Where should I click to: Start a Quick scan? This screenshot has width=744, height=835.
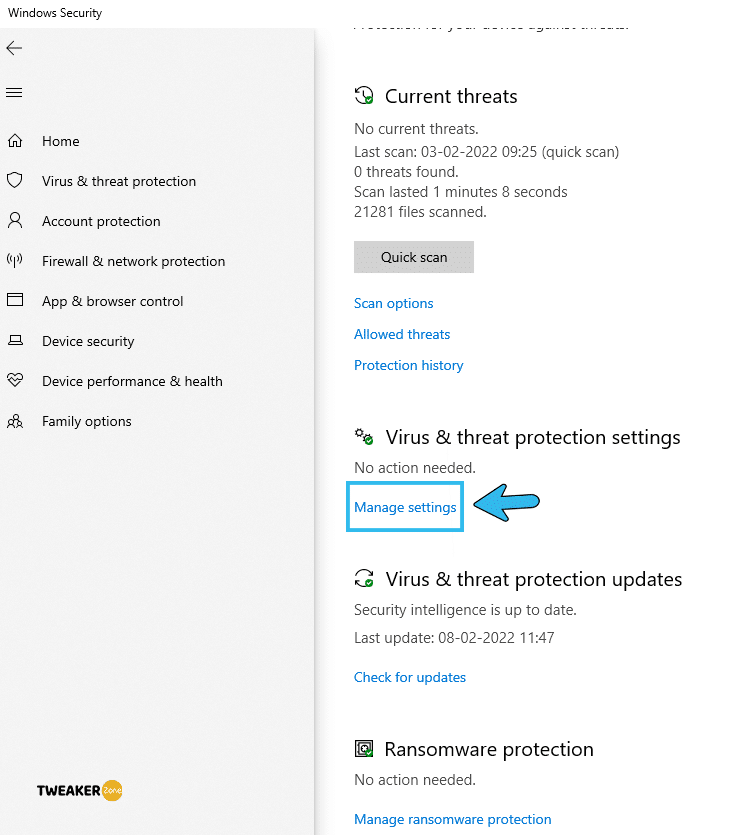(414, 257)
